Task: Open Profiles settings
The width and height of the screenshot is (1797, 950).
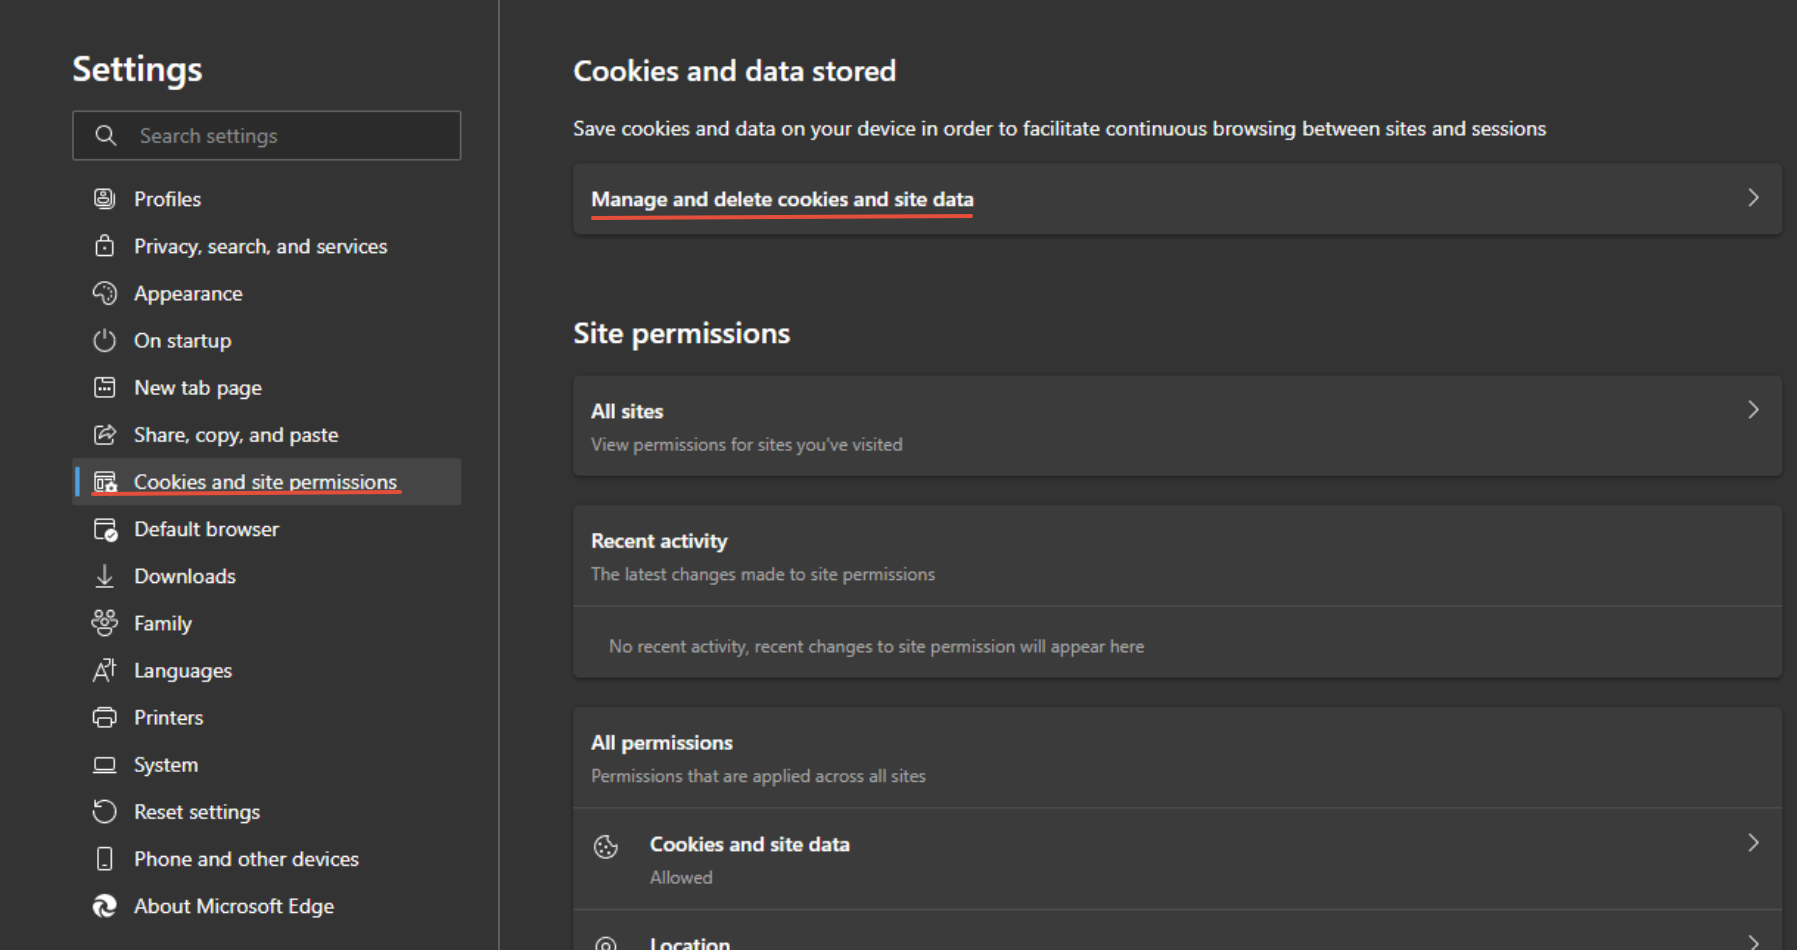Action: [266, 199]
